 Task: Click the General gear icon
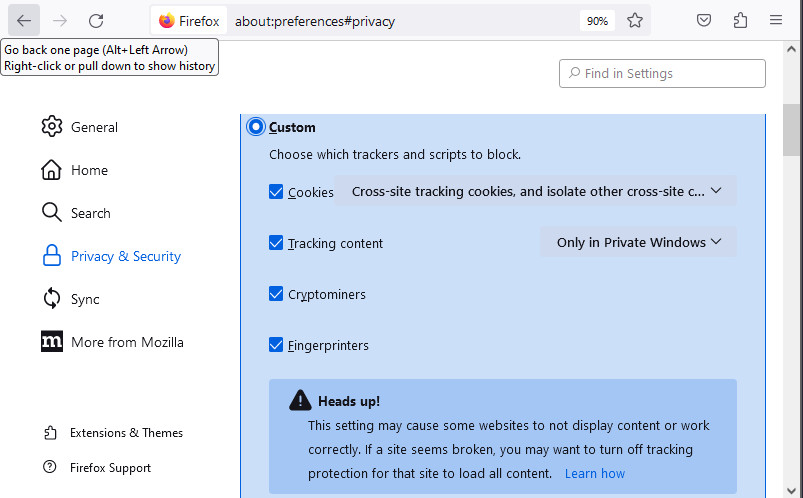52,127
